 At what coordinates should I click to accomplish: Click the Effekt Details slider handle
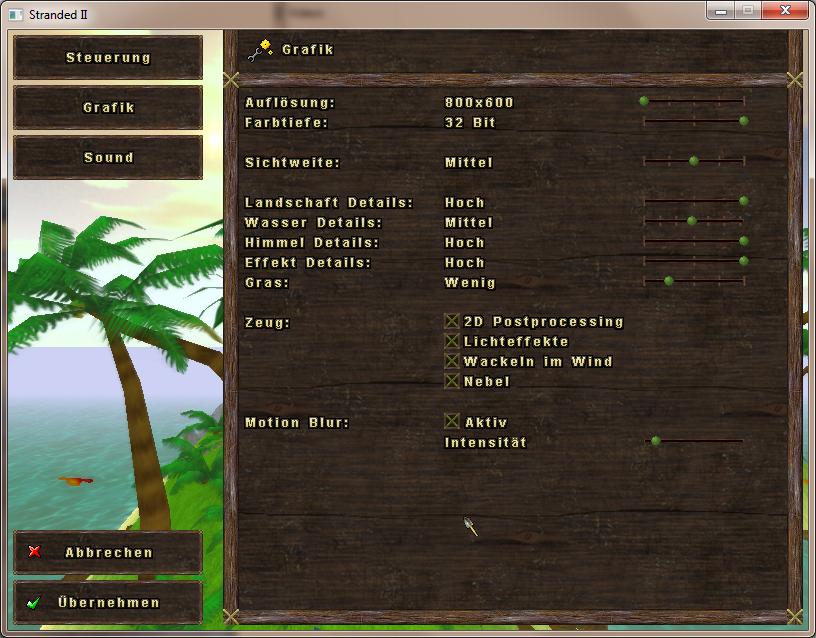point(744,261)
